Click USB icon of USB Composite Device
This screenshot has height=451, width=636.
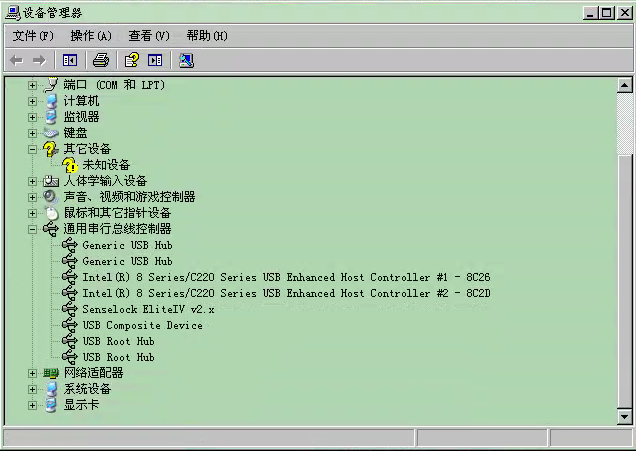pyautogui.click(x=70, y=325)
